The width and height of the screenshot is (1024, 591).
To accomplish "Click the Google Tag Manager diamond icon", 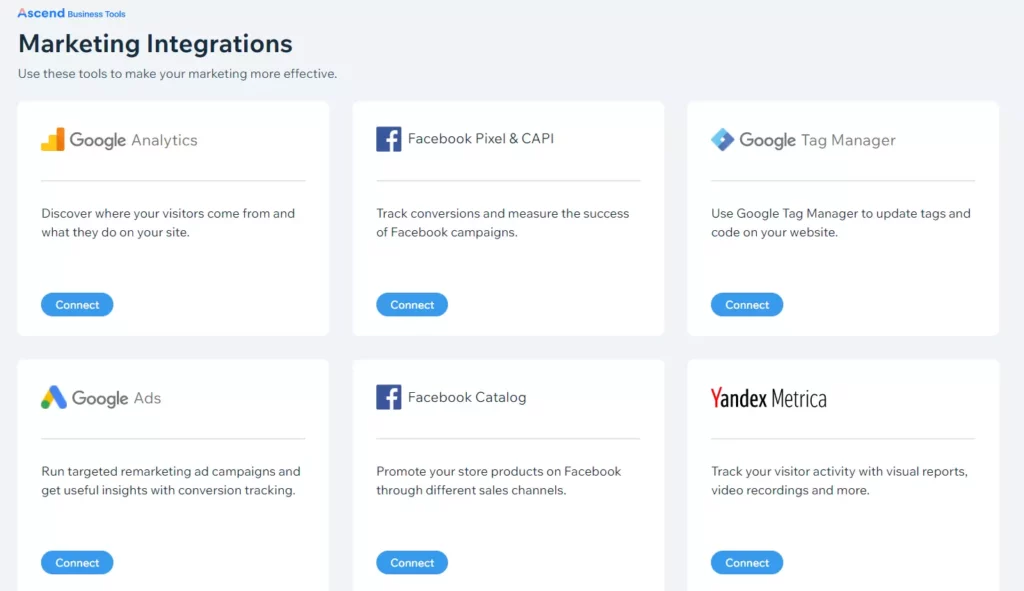I will coord(722,140).
